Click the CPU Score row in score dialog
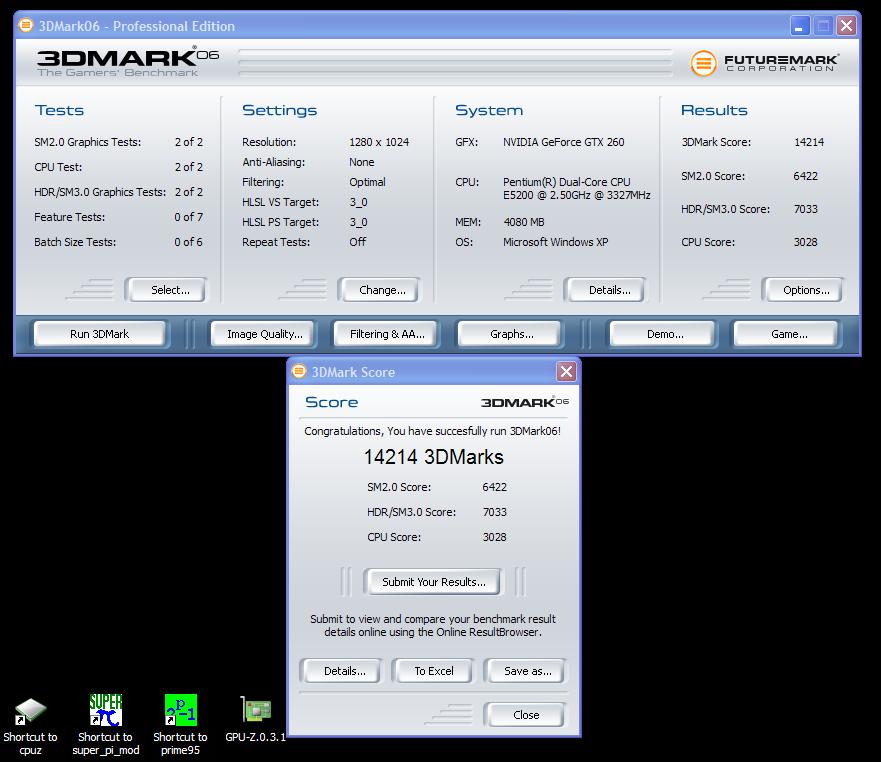881x762 pixels. pyautogui.click(x=437, y=537)
